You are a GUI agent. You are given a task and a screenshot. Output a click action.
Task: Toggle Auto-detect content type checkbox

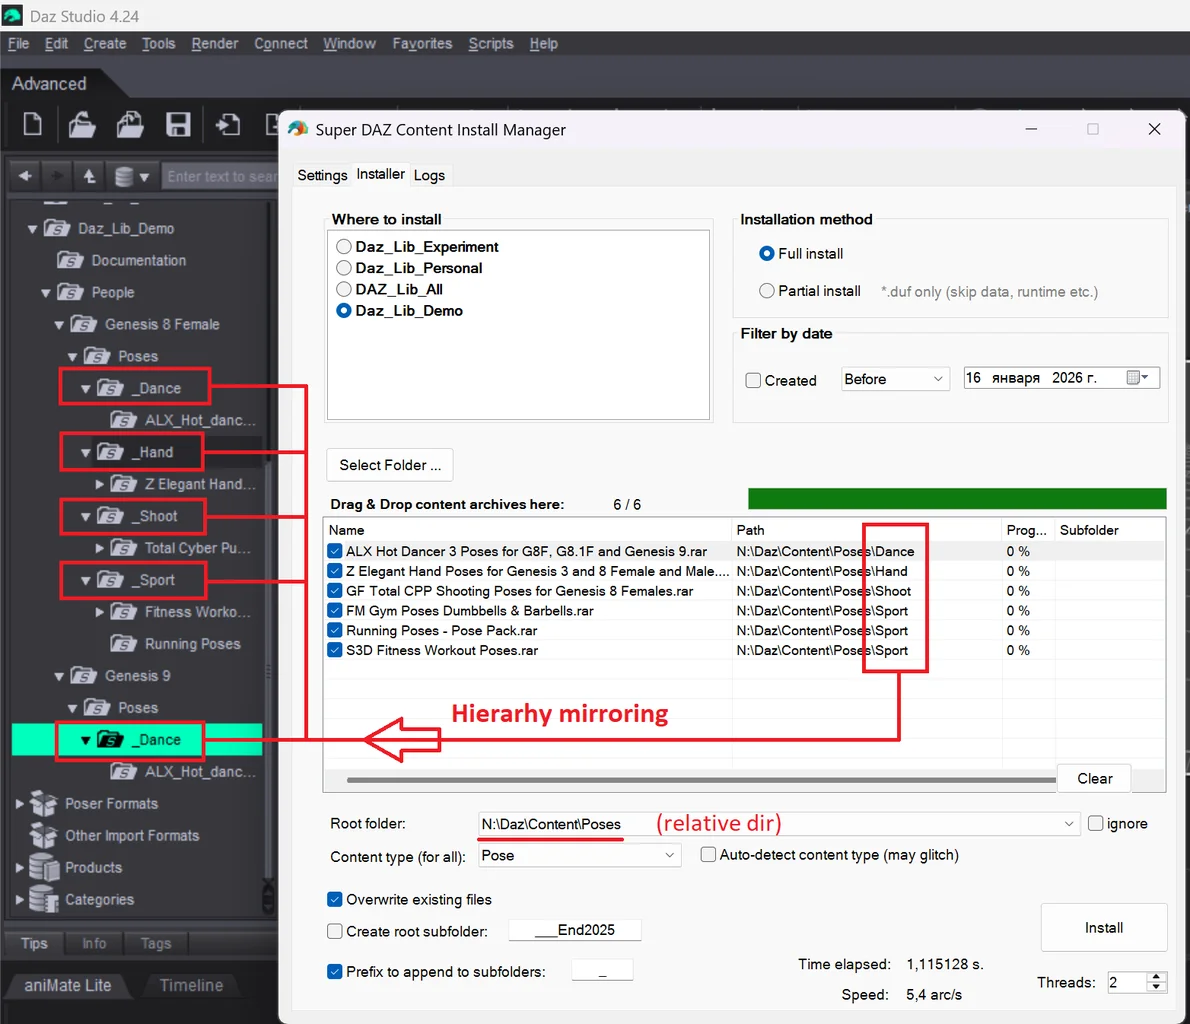click(x=708, y=855)
